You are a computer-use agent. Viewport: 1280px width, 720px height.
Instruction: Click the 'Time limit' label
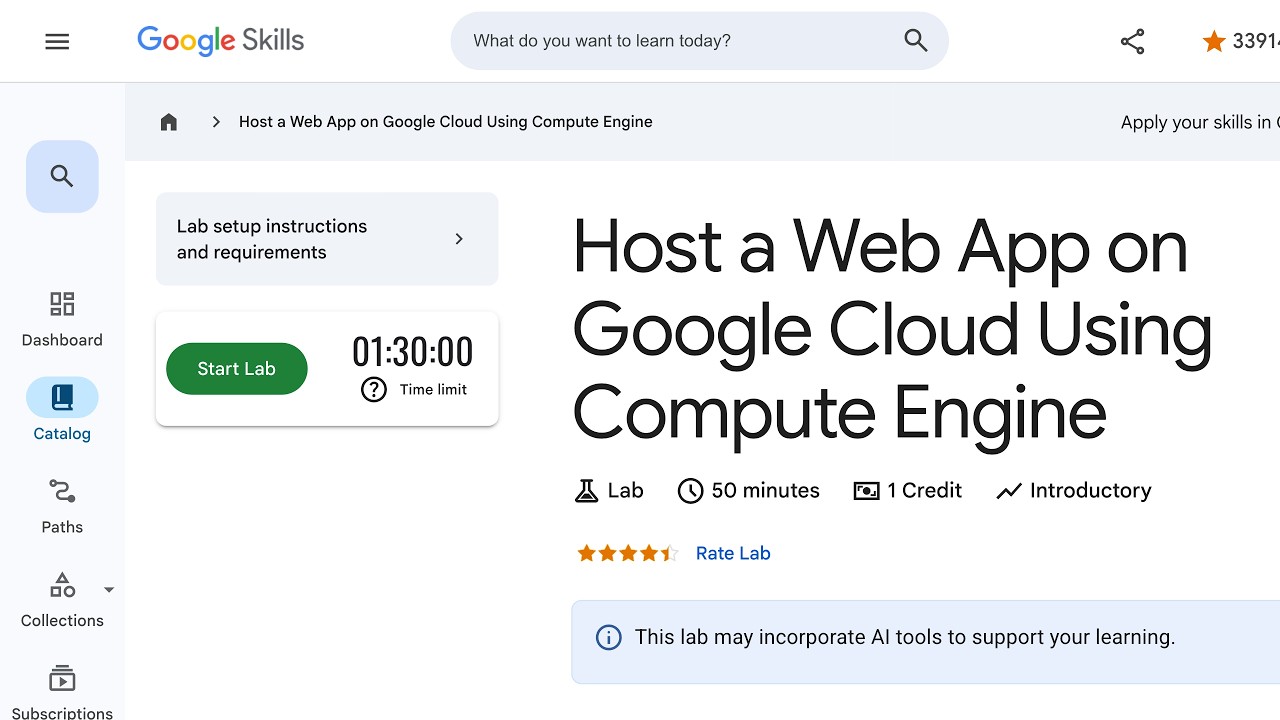(x=433, y=390)
